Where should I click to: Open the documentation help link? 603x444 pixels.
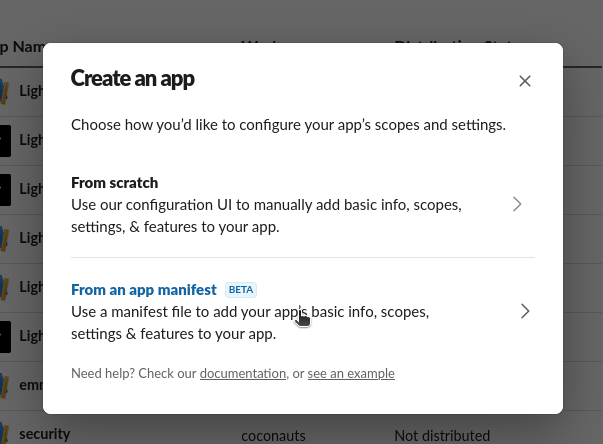(243, 373)
